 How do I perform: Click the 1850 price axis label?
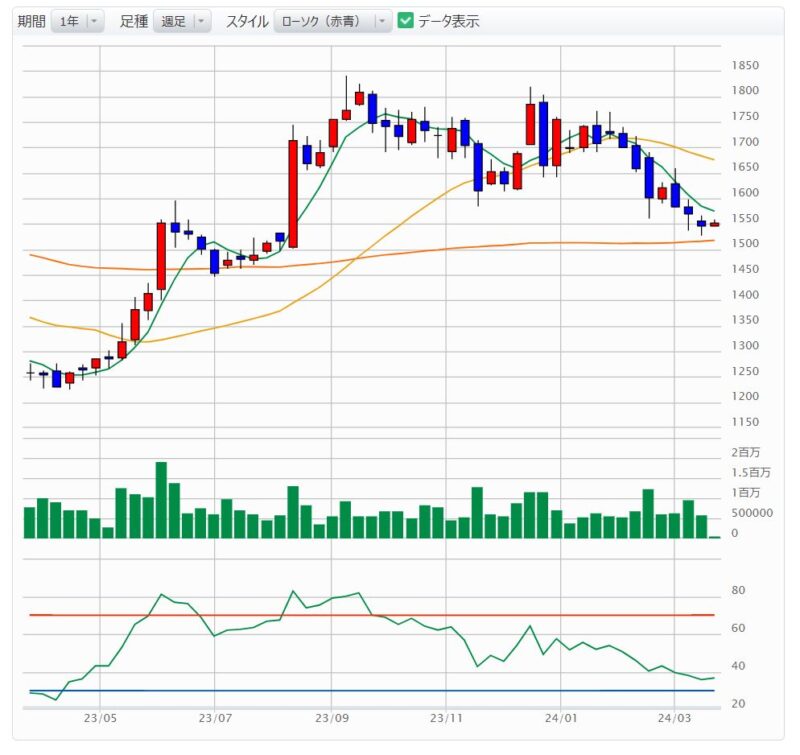coord(745,65)
